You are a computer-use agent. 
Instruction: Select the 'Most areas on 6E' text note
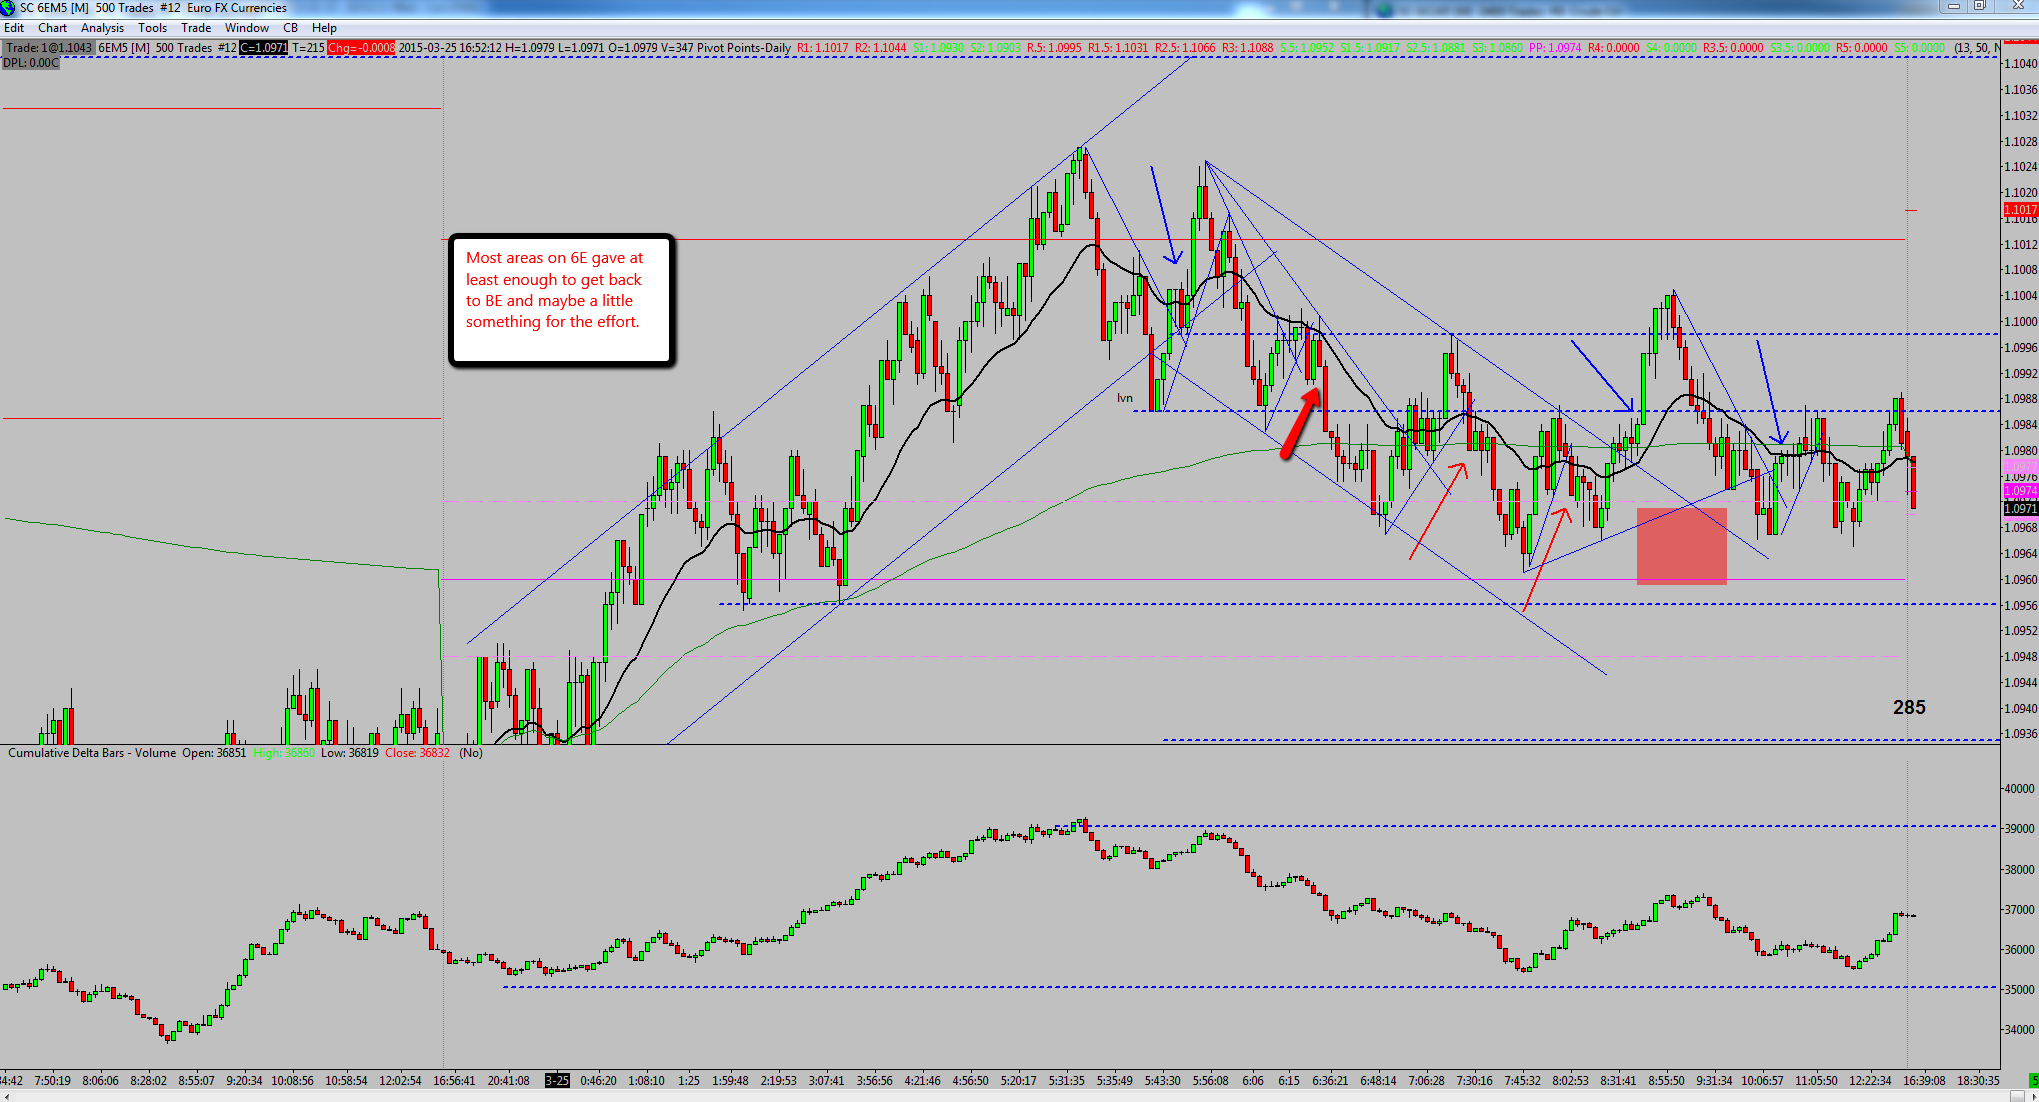[561, 300]
